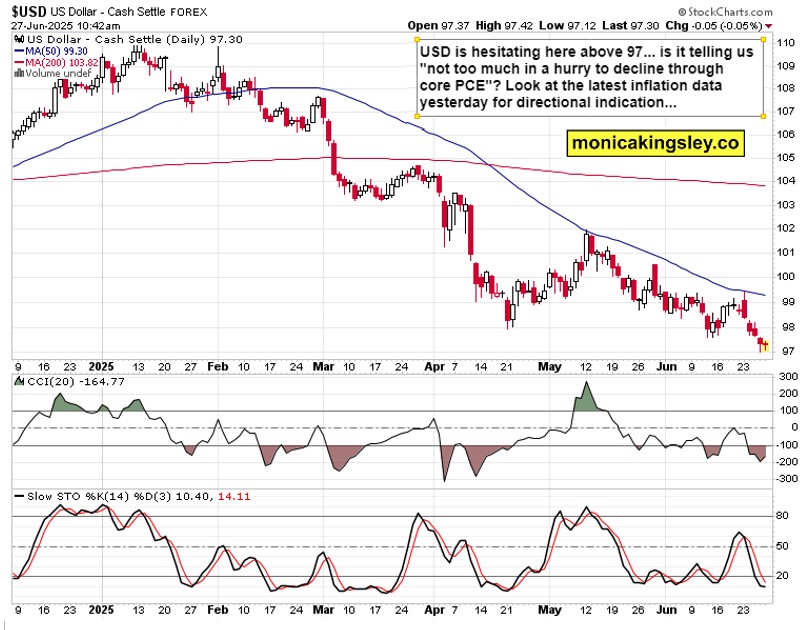Click the date stamp 27-Jun-2025 10:42am
This screenshot has height=630, width=803.
(66, 26)
